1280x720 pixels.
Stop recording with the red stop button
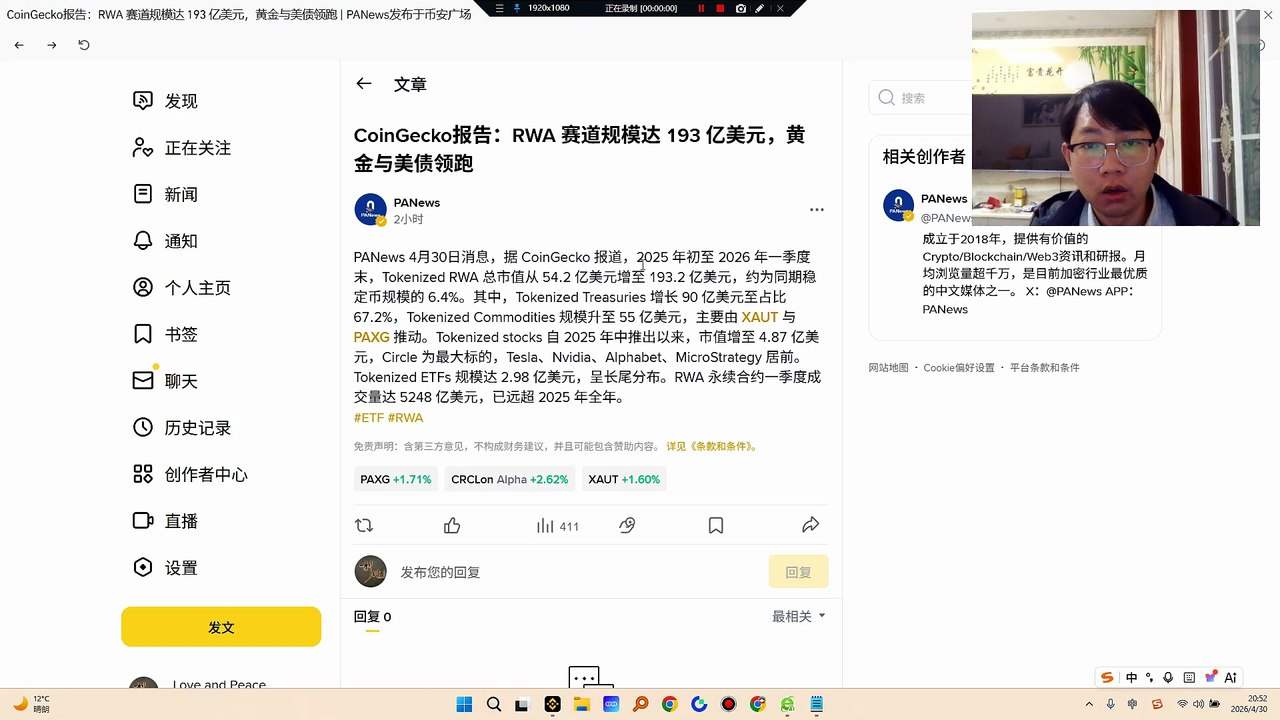click(720, 8)
